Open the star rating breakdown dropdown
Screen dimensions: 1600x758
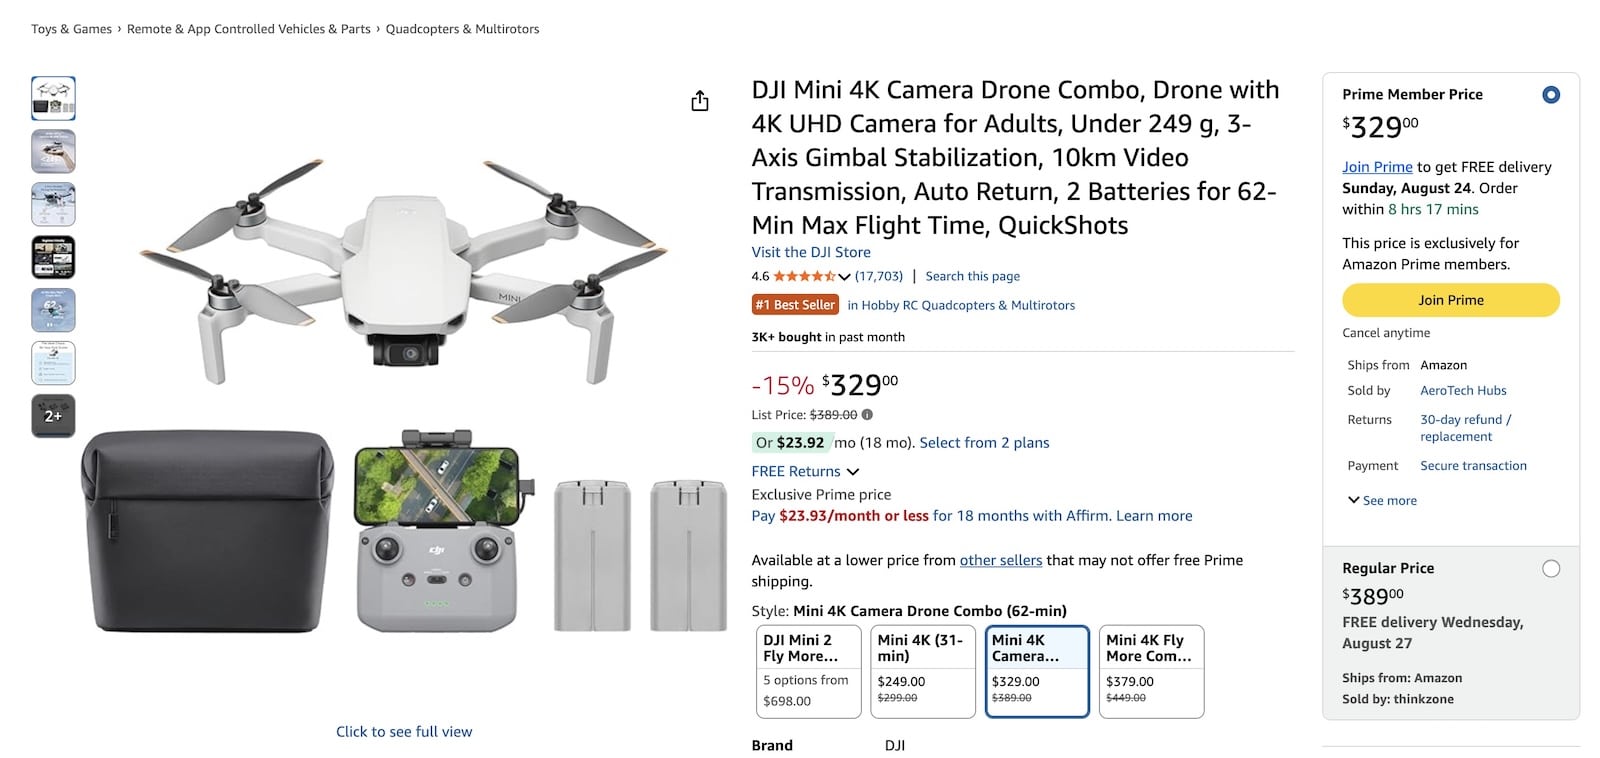point(845,276)
